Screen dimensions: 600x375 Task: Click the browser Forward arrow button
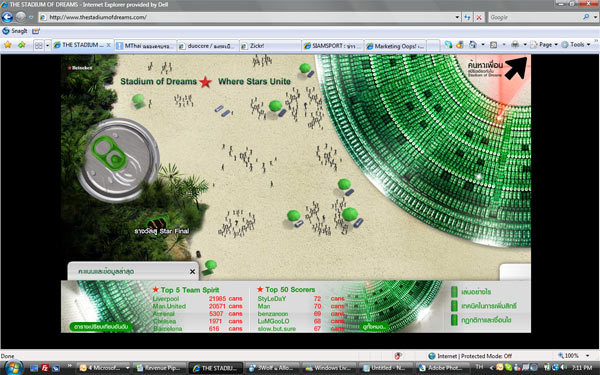21,17
